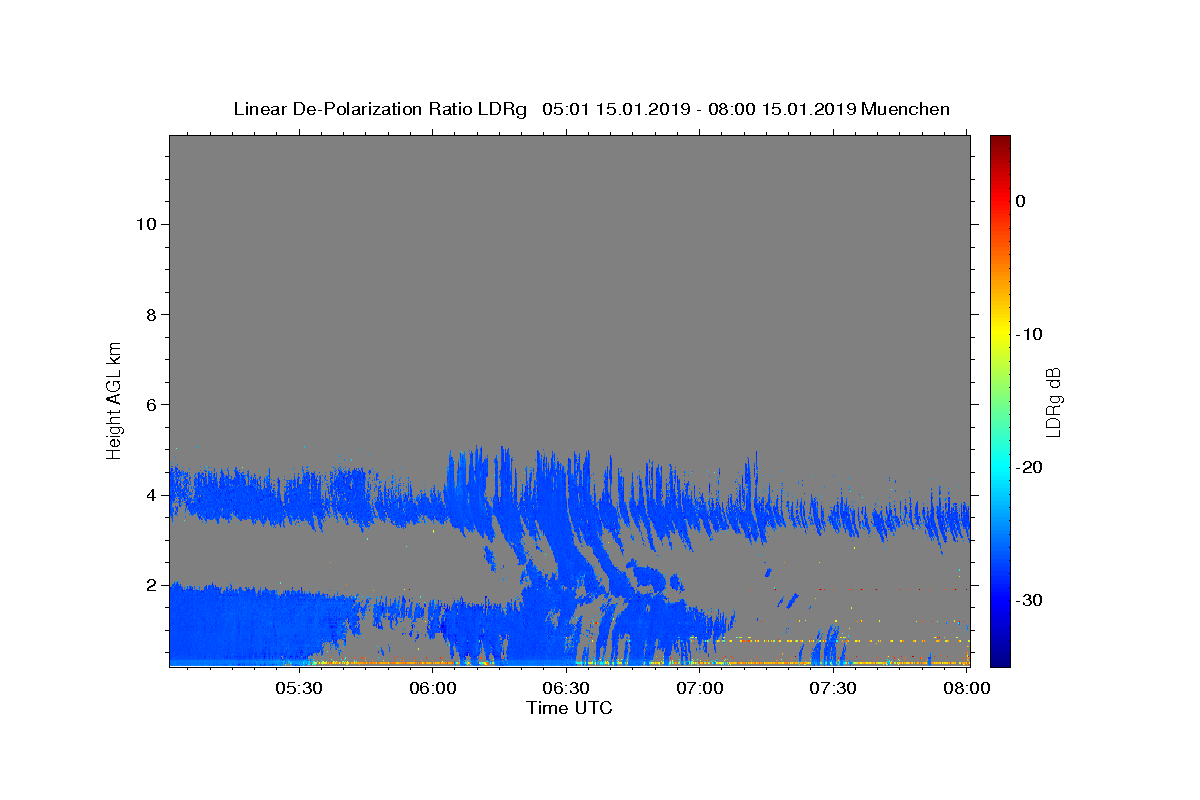
Task: Click the height tick label 8
Action: (149, 314)
